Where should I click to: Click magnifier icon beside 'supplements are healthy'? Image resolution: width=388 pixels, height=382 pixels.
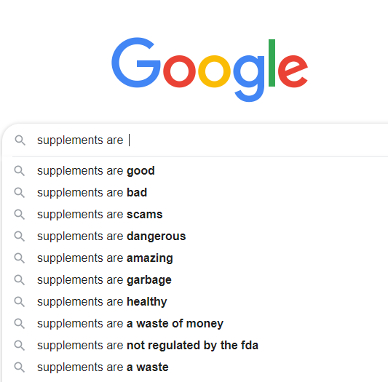tap(19, 302)
